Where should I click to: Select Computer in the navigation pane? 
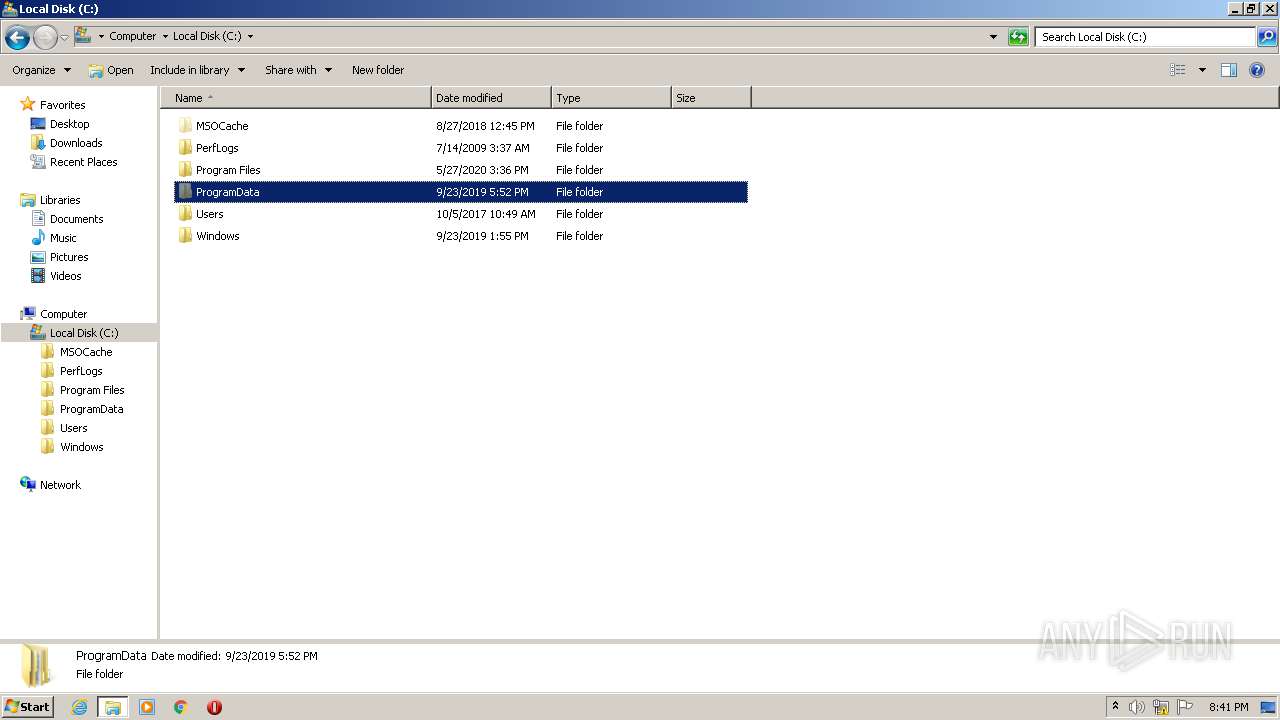63,314
